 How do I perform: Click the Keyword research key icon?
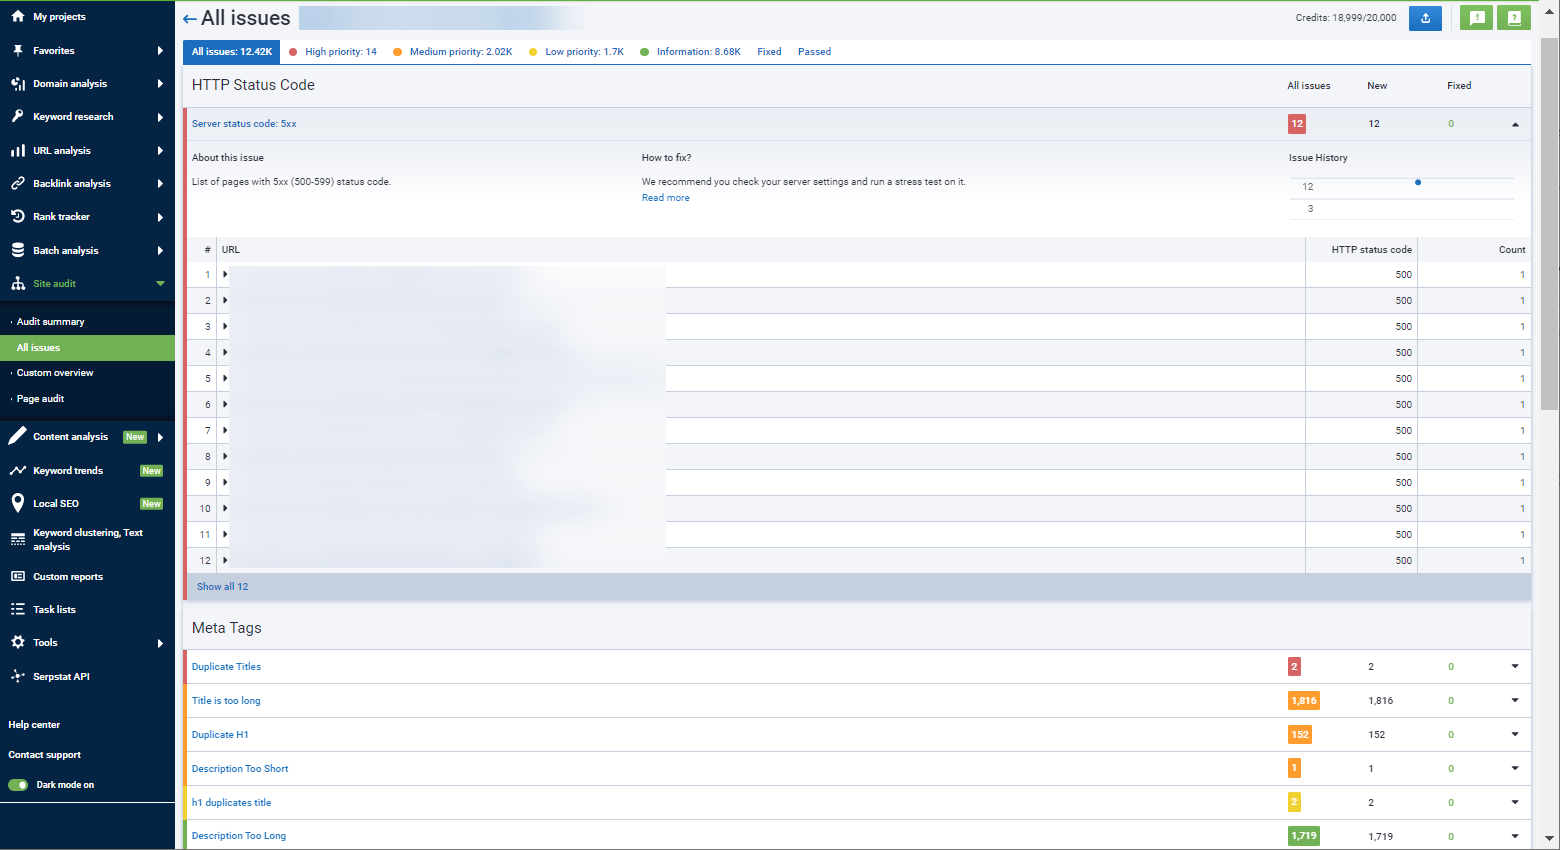click(x=17, y=117)
